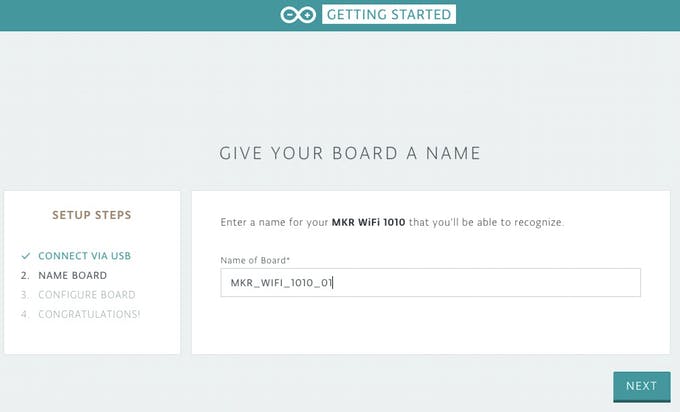The height and width of the screenshot is (412, 680).
Task: Focus the Name of Board text field
Action: (430, 283)
